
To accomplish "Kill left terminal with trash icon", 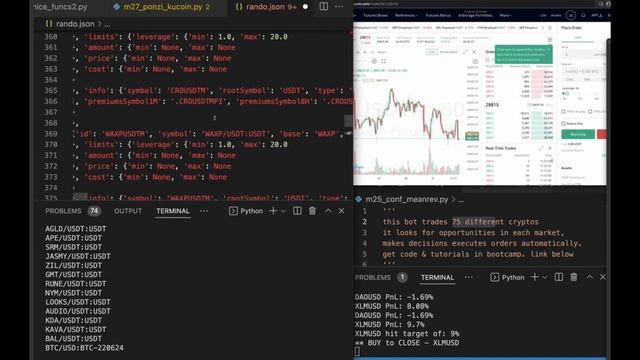I will 312,211.
